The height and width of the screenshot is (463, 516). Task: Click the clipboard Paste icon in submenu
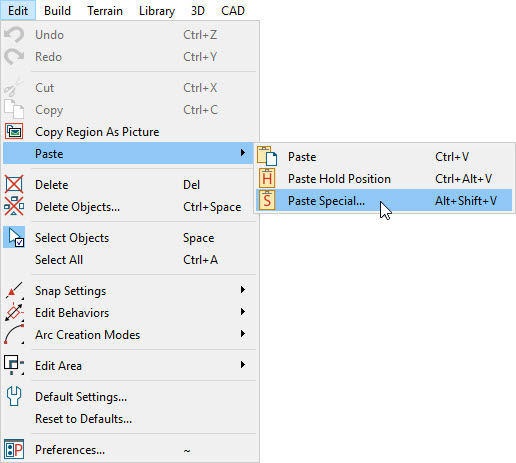pyautogui.click(x=267, y=156)
